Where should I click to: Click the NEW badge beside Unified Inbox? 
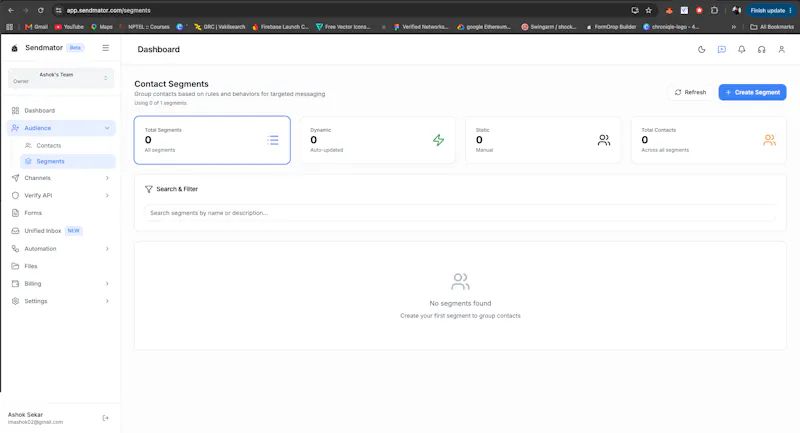click(x=73, y=231)
